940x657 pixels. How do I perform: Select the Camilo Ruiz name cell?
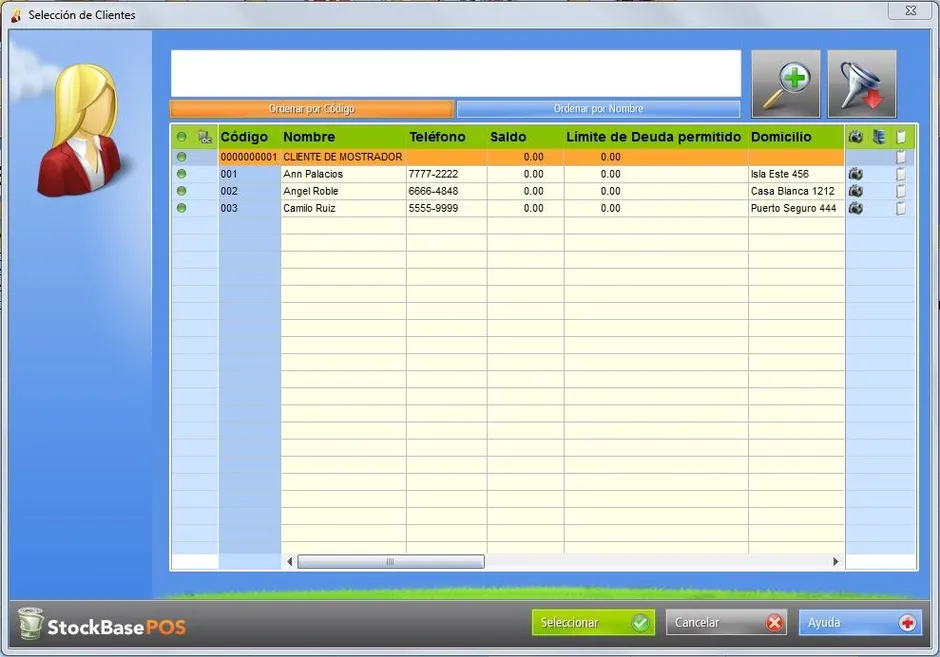tap(343, 208)
